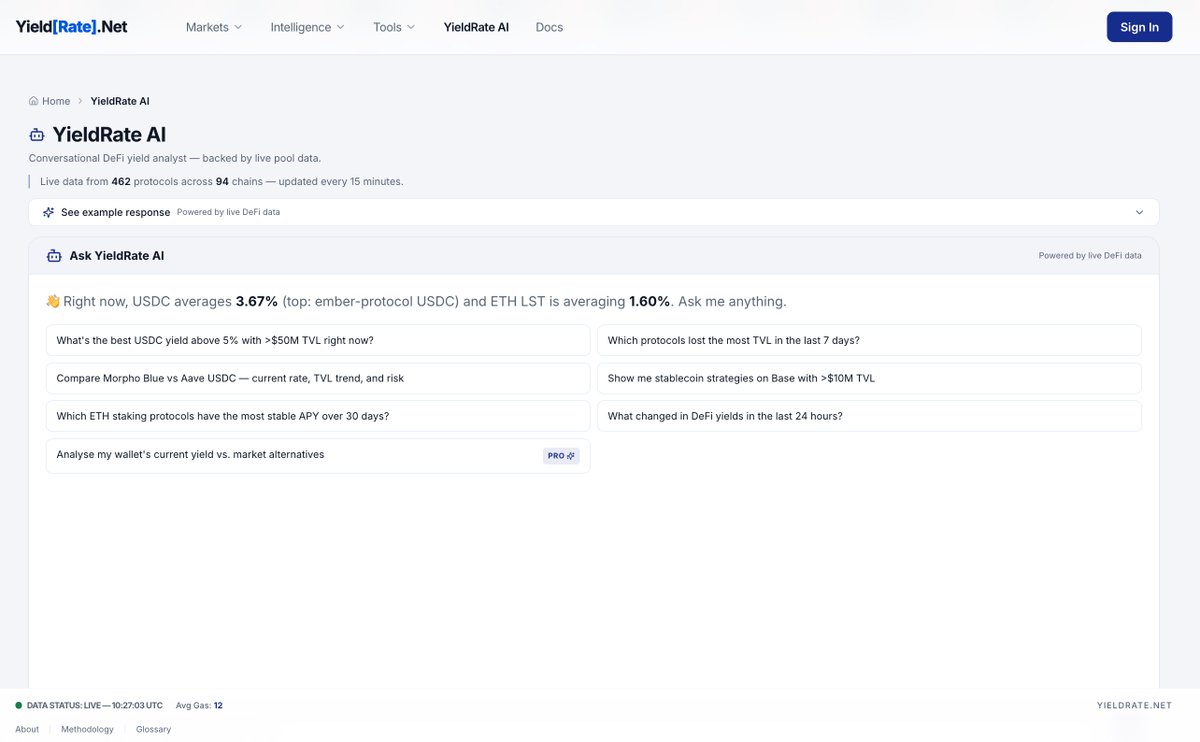
Task: Click the 3.67% USDC average value
Action: (257, 301)
